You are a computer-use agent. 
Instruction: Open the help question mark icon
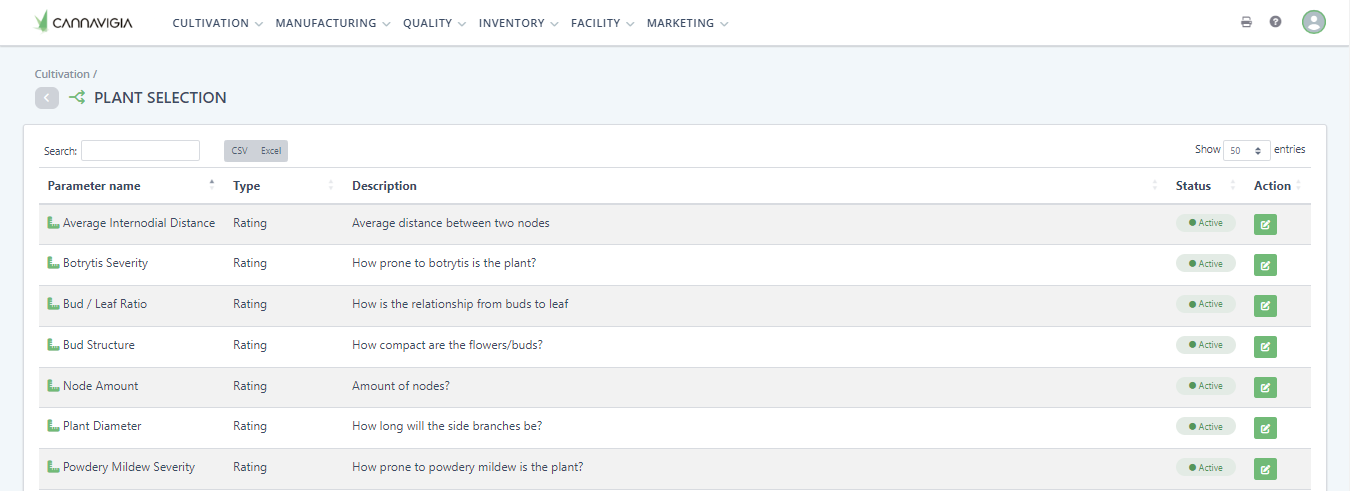(1275, 22)
